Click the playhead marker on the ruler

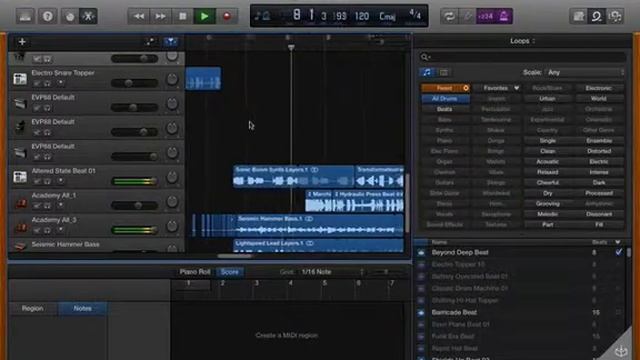(x=291, y=48)
